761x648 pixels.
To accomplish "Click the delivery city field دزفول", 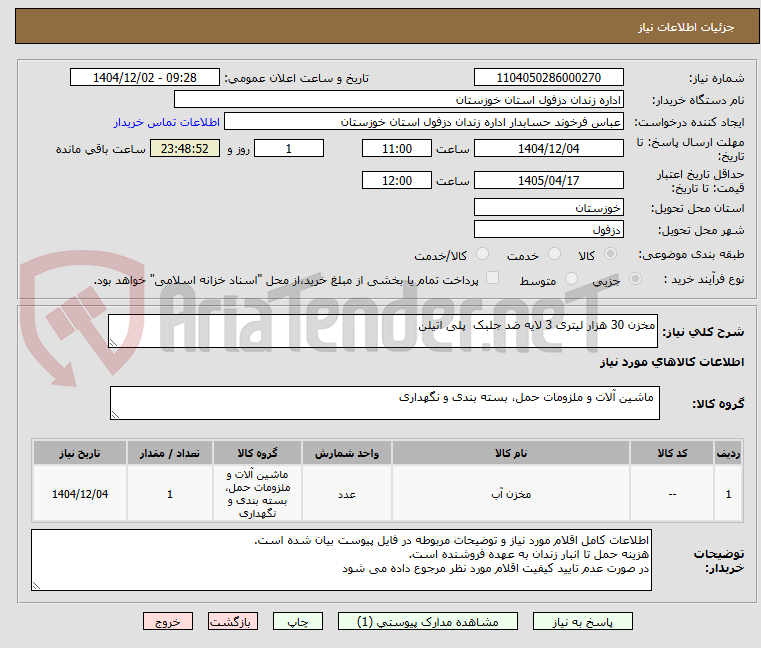I will point(548,229).
